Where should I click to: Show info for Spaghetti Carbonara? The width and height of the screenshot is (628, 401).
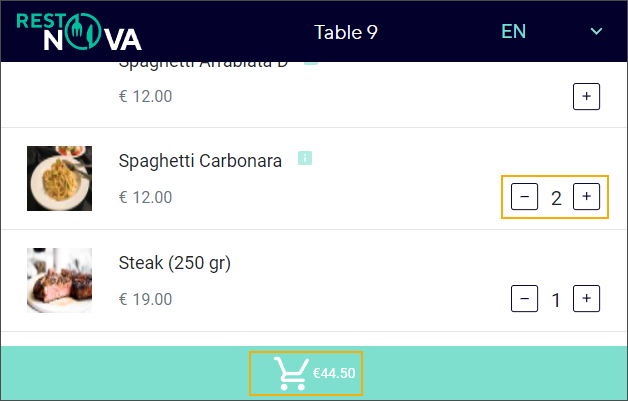tap(306, 159)
